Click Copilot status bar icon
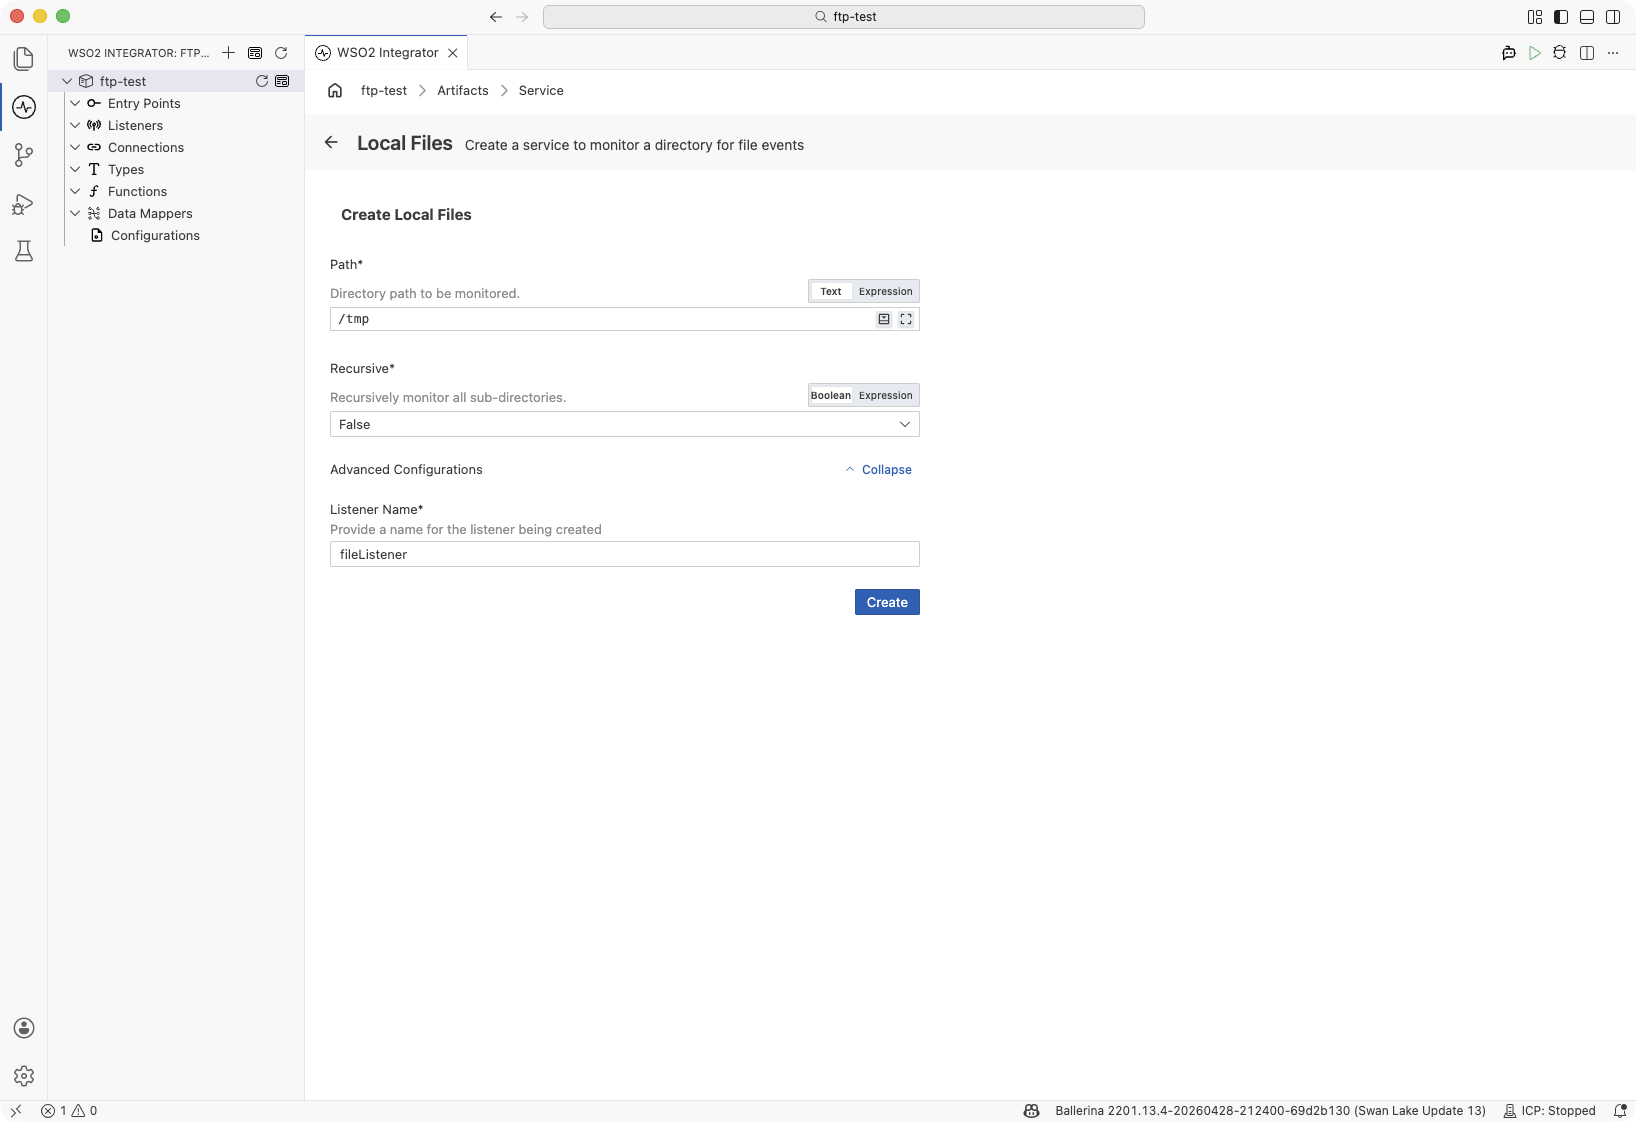Viewport: 1636px width, 1122px height. click(x=1031, y=1110)
